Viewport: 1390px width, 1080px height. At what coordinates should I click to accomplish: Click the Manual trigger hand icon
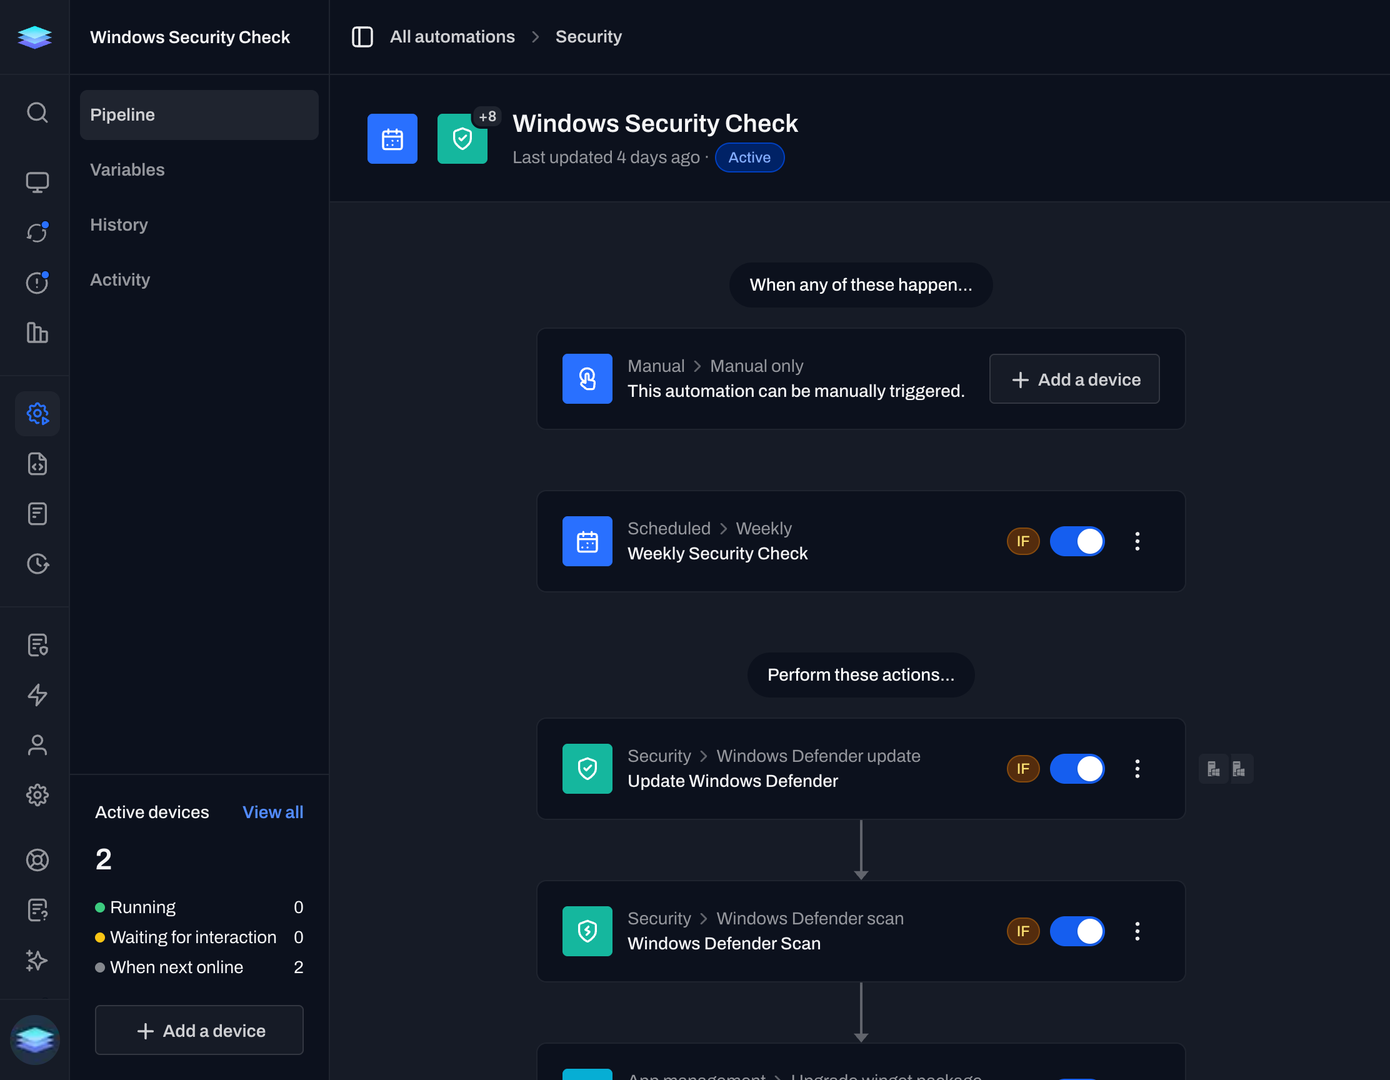point(587,379)
